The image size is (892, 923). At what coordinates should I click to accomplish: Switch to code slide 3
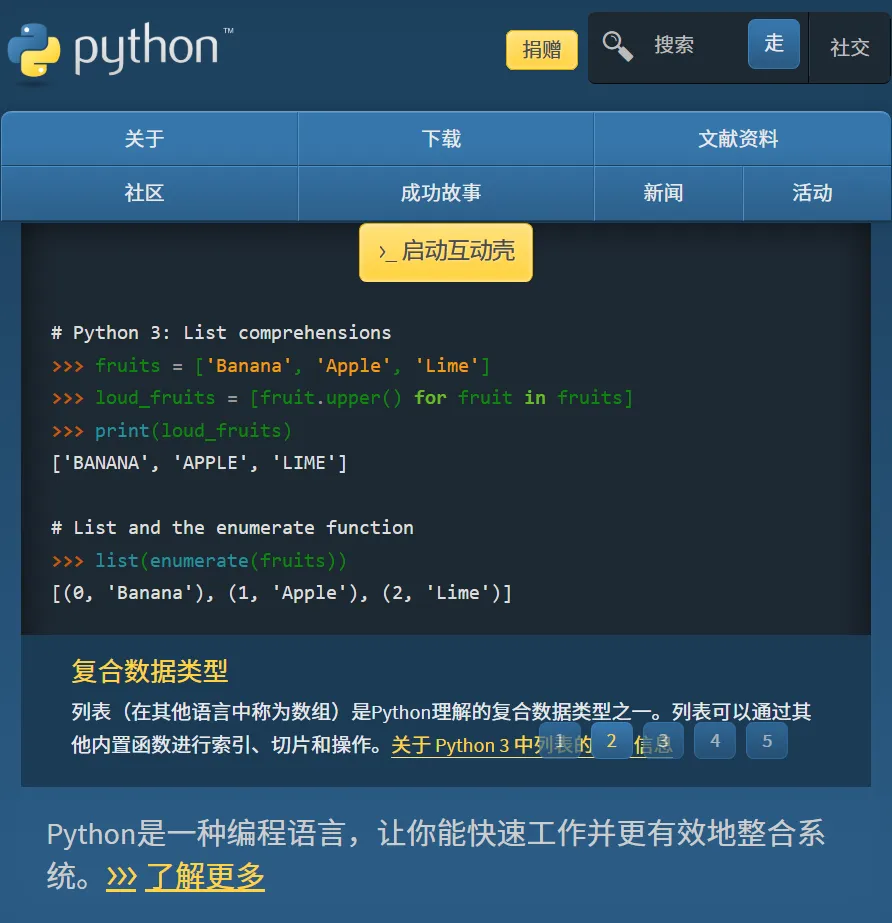pos(663,741)
